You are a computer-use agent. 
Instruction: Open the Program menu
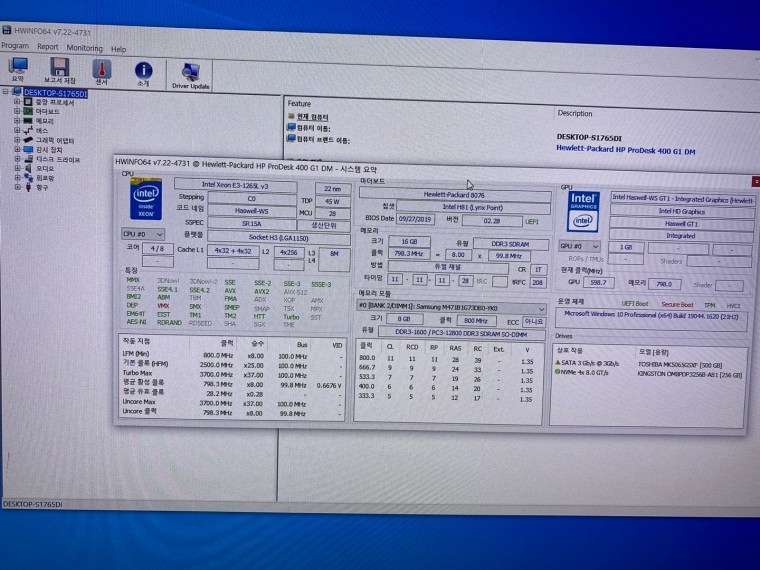(x=15, y=45)
